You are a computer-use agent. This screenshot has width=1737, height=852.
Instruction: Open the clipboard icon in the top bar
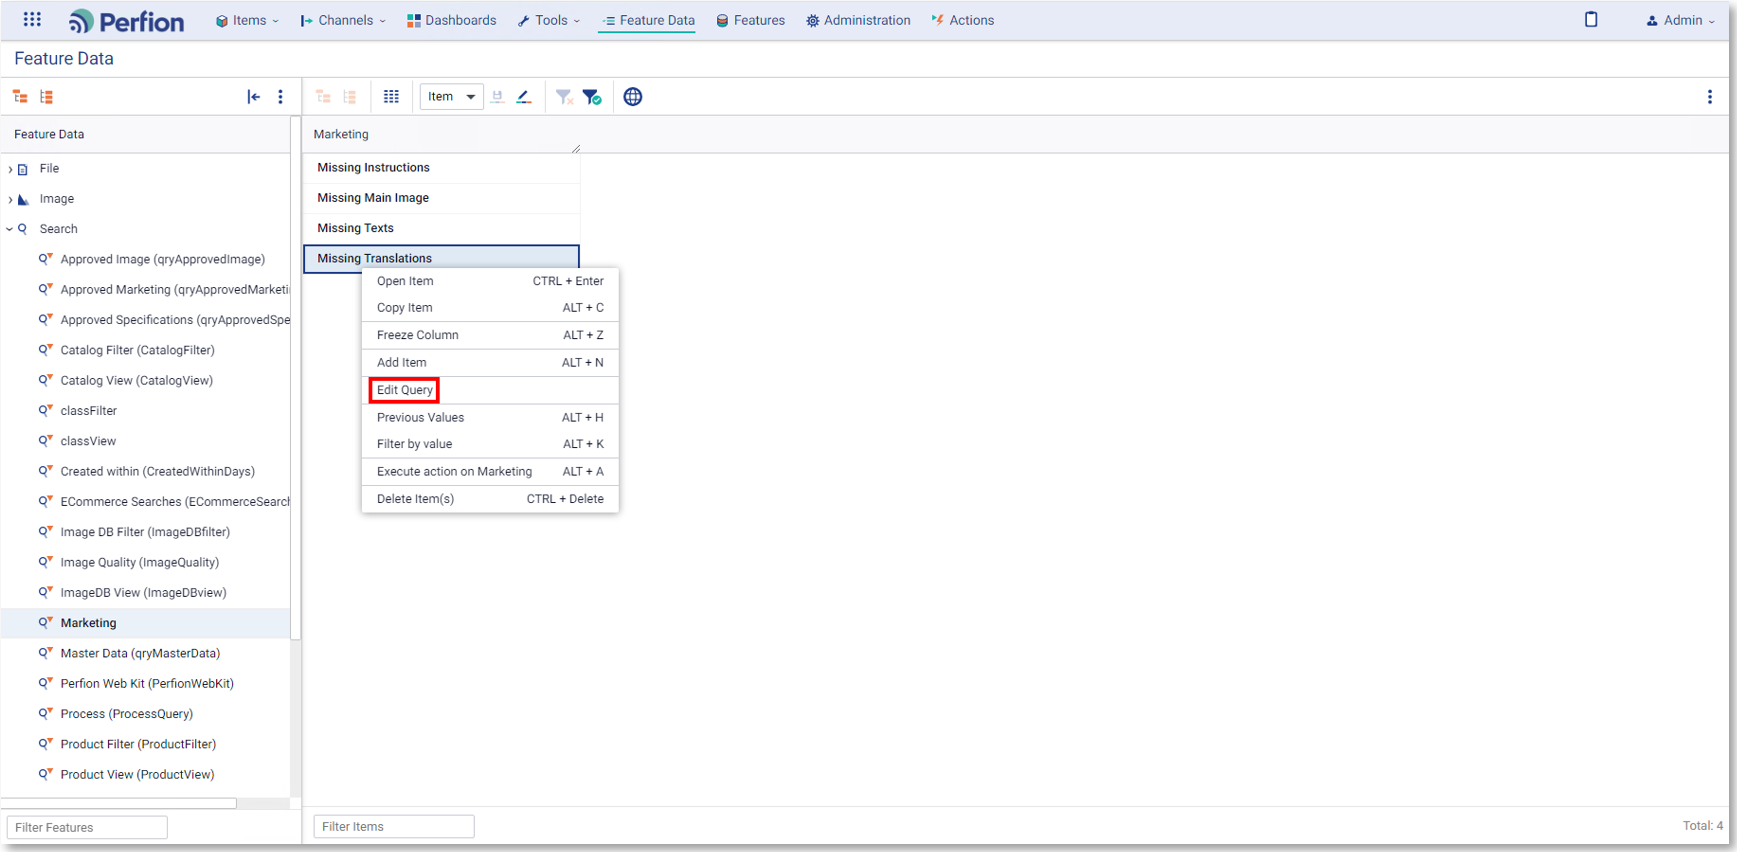[x=1591, y=19]
